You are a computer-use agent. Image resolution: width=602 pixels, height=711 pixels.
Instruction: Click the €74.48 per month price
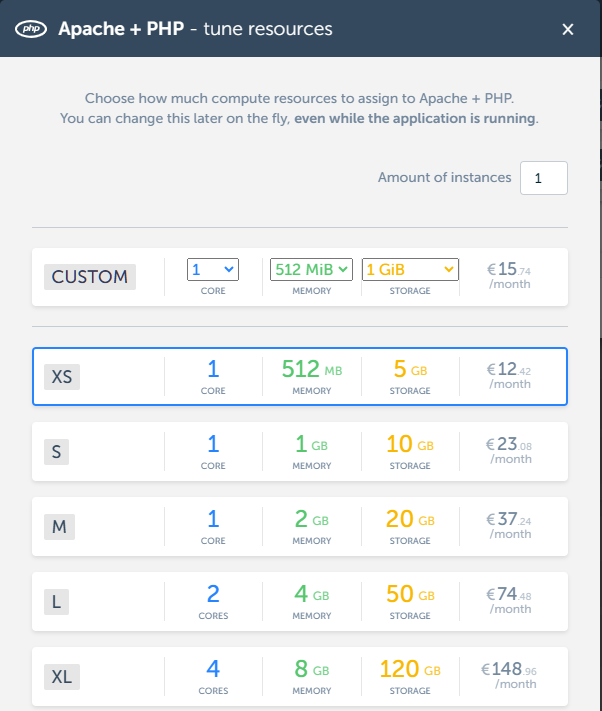point(509,601)
